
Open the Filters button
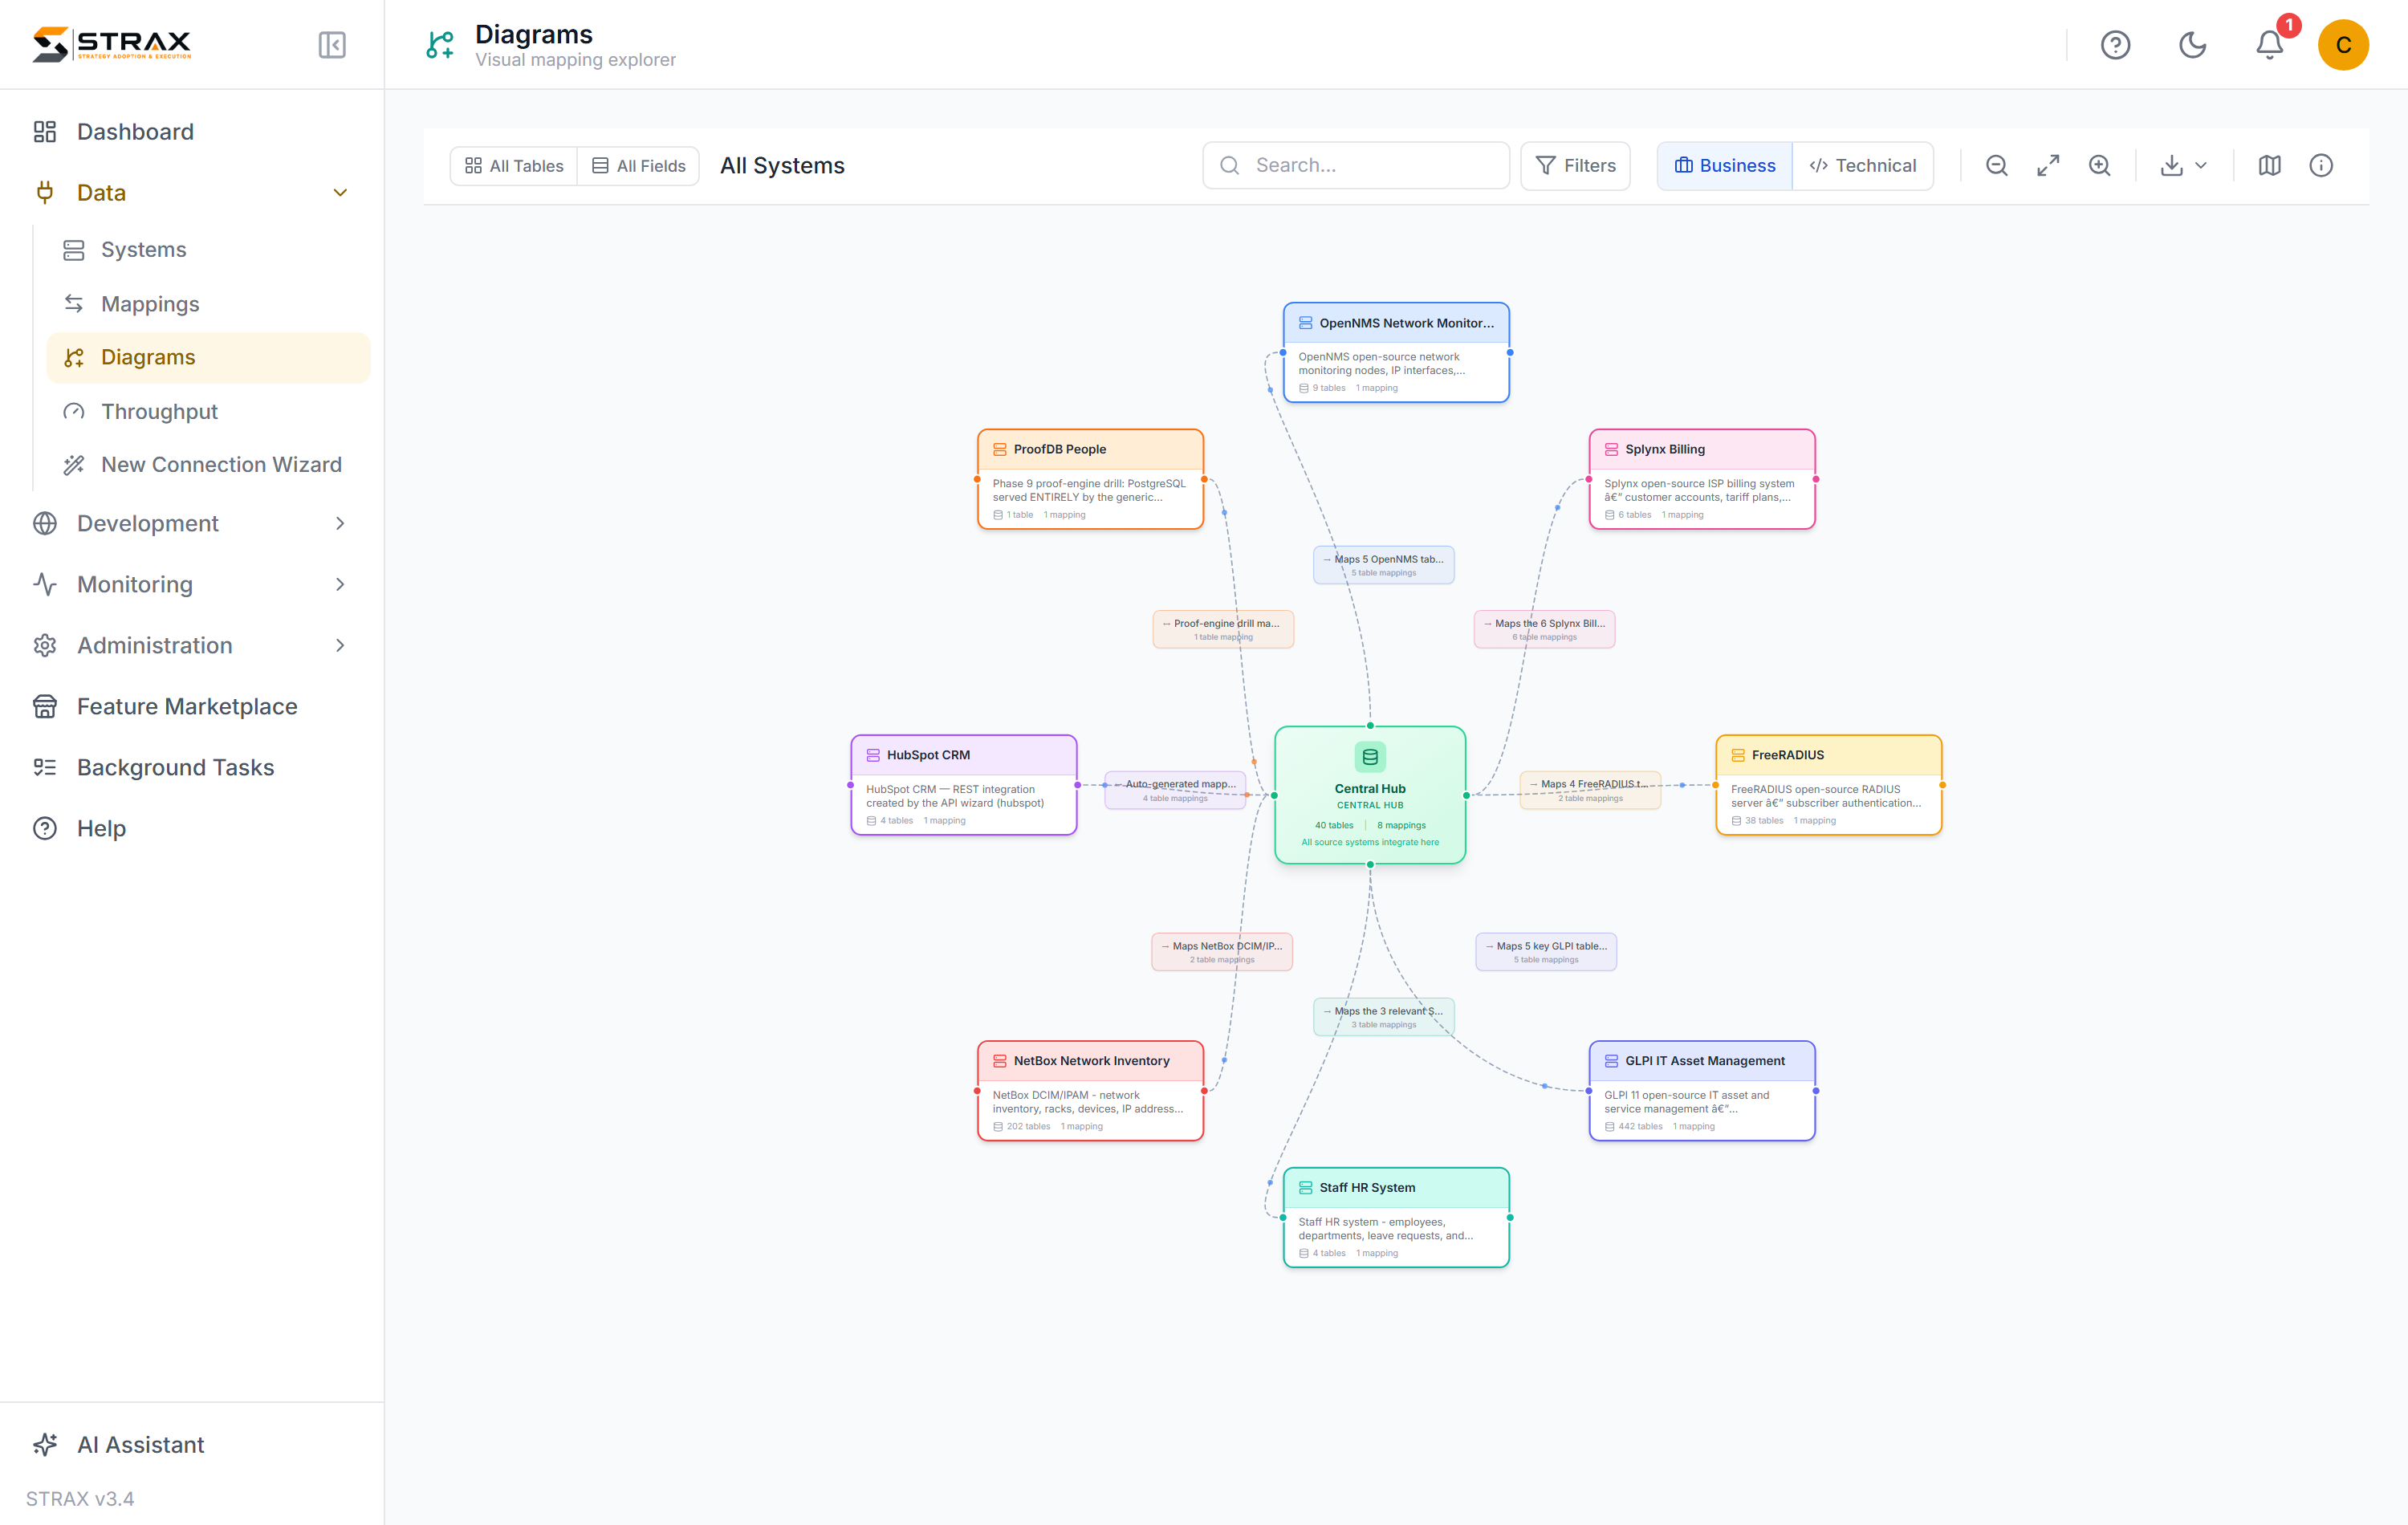tap(1575, 166)
